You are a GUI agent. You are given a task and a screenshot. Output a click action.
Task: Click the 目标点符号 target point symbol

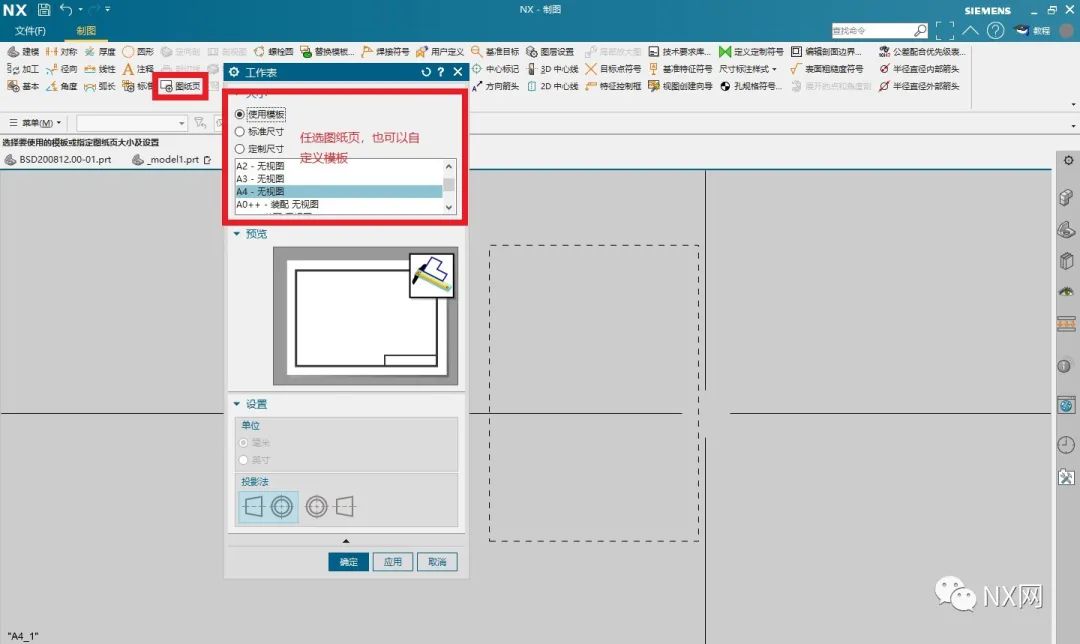[x=613, y=69]
